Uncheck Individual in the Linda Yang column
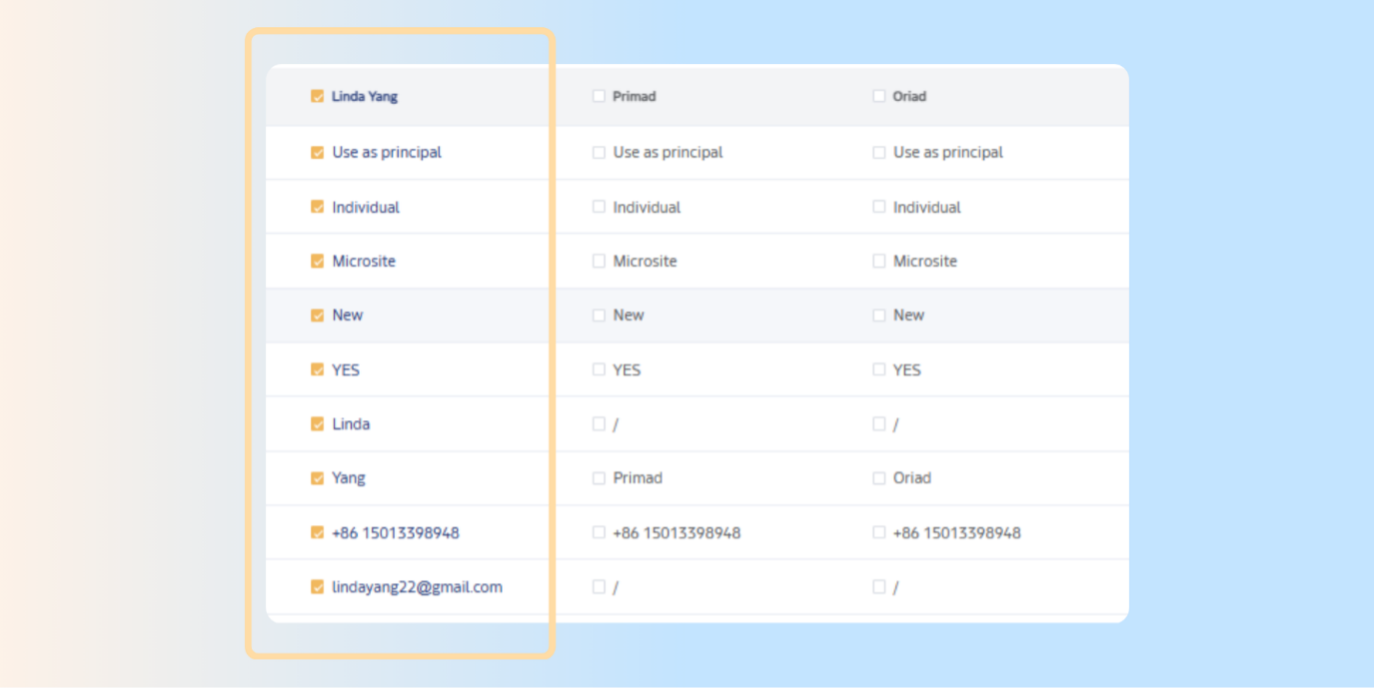The image size is (1375, 690). pyautogui.click(x=317, y=208)
